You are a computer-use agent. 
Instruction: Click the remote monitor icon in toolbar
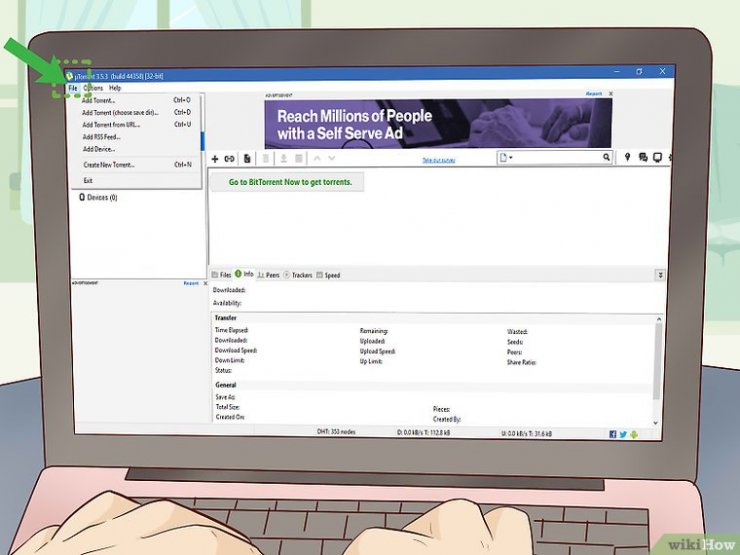click(x=657, y=157)
